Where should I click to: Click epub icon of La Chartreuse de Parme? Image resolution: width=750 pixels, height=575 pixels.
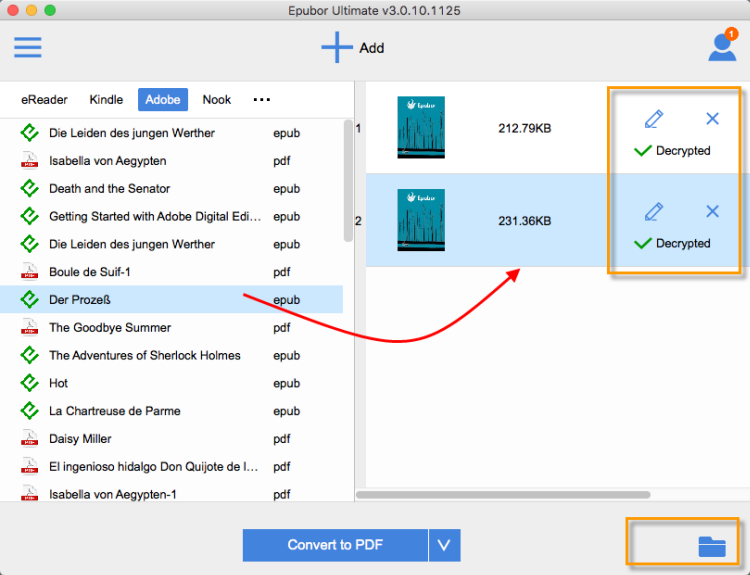point(30,410)
